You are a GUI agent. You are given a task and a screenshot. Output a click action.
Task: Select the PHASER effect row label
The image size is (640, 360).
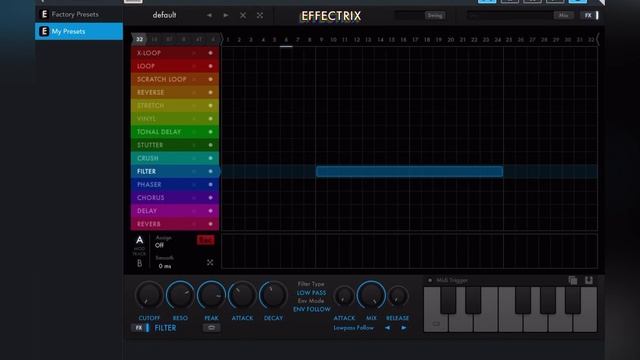(x=149, y=184)
